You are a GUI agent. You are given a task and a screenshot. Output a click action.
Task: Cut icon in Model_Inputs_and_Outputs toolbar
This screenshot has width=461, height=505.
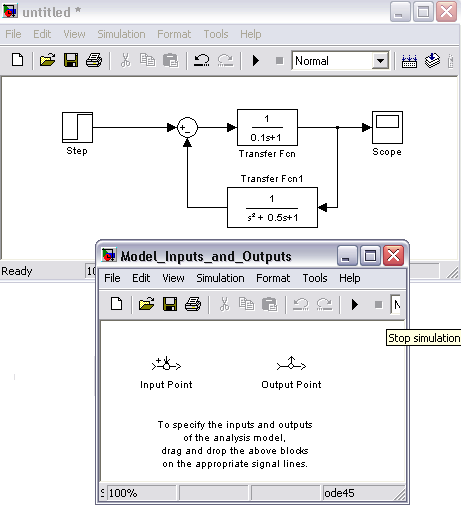point(224,304)
